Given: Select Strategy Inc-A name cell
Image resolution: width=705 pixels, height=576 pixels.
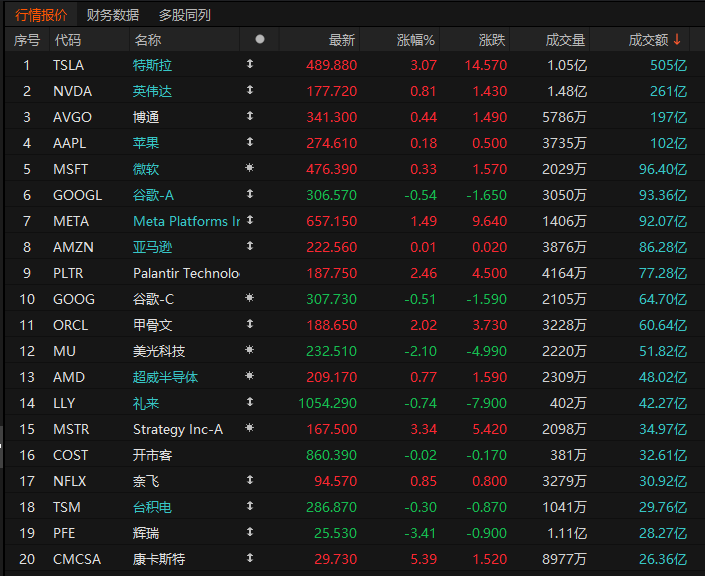Looking at the screenshot, I should (x=178, y=429).
